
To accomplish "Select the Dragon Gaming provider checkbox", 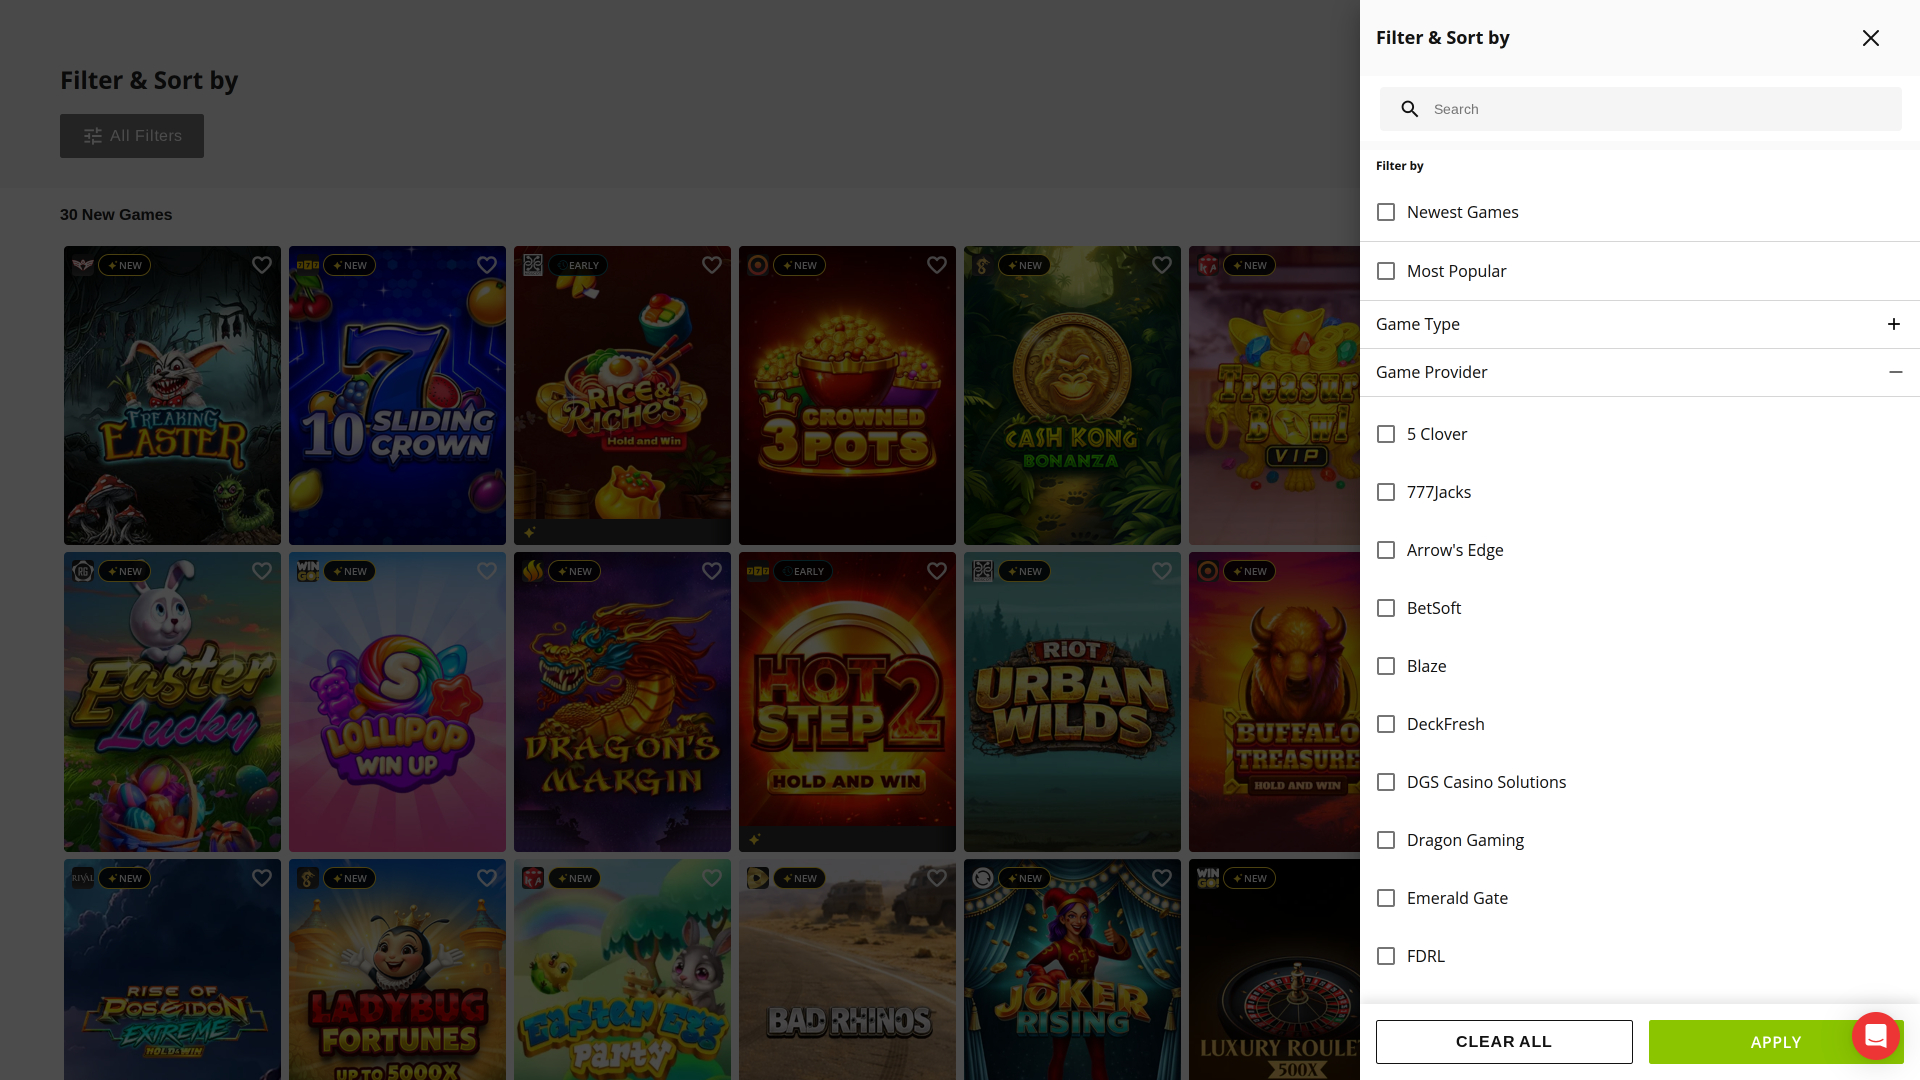I will tap(1386, 840).
